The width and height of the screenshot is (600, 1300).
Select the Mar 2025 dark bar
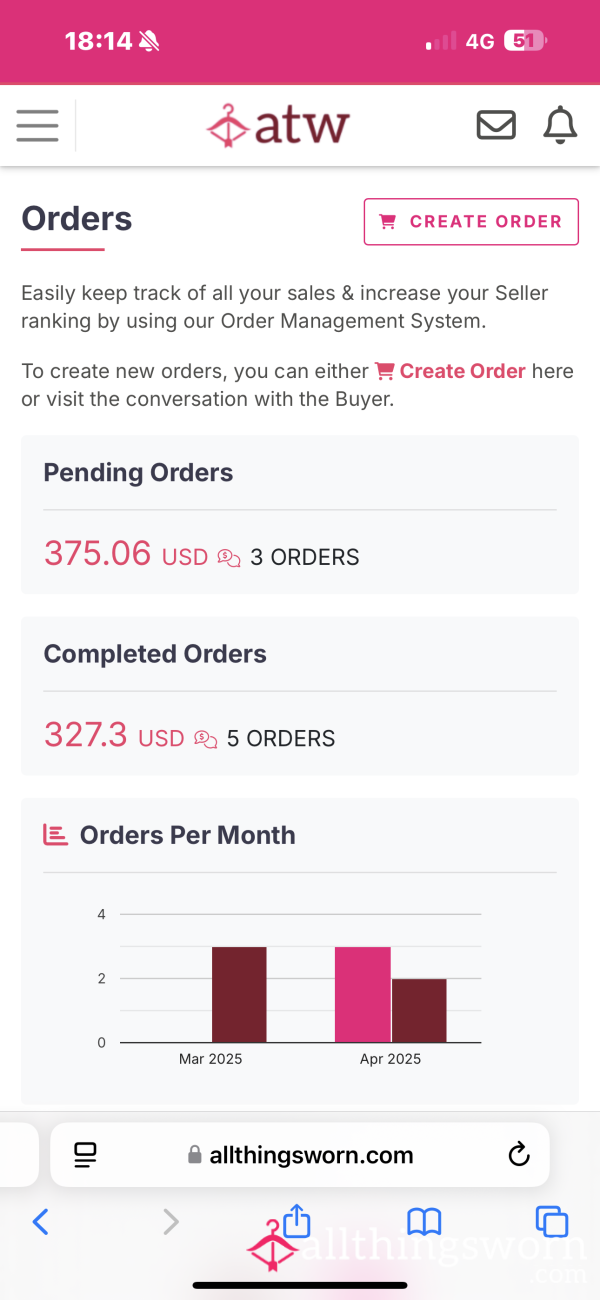click(239, 994)
